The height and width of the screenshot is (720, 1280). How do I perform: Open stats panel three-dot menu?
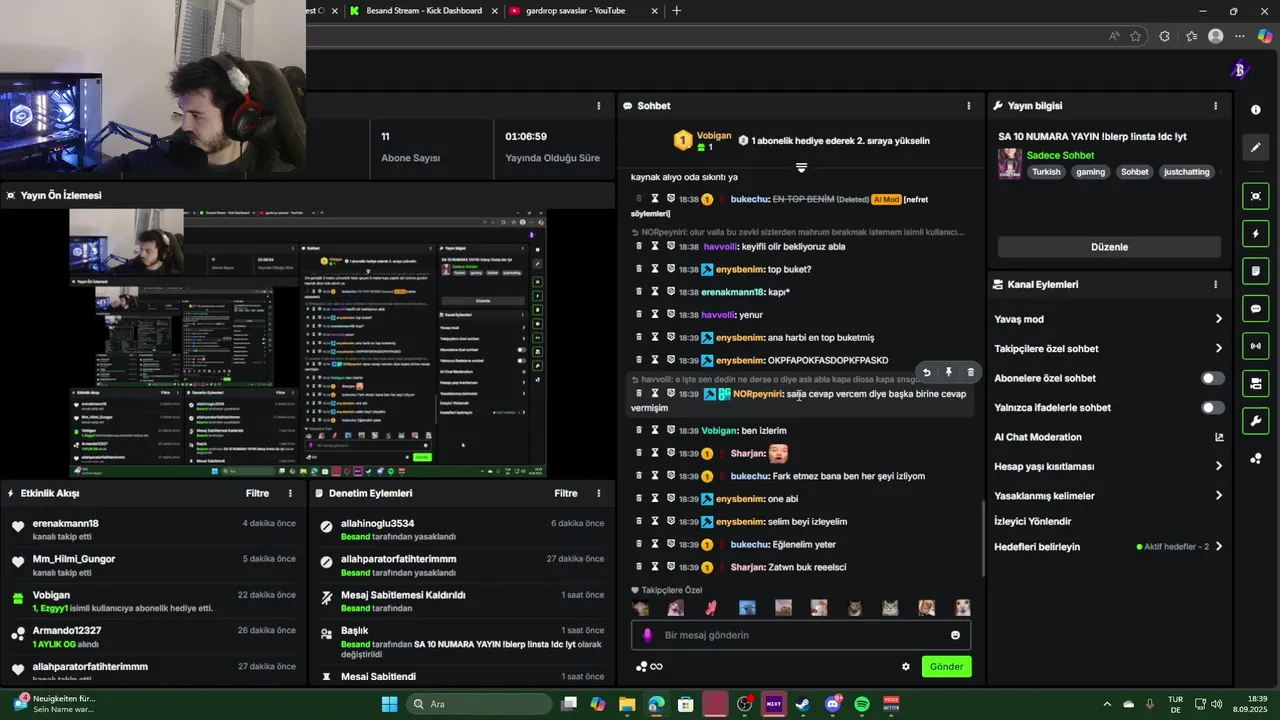pyautogui.click(x=599, y=106)
